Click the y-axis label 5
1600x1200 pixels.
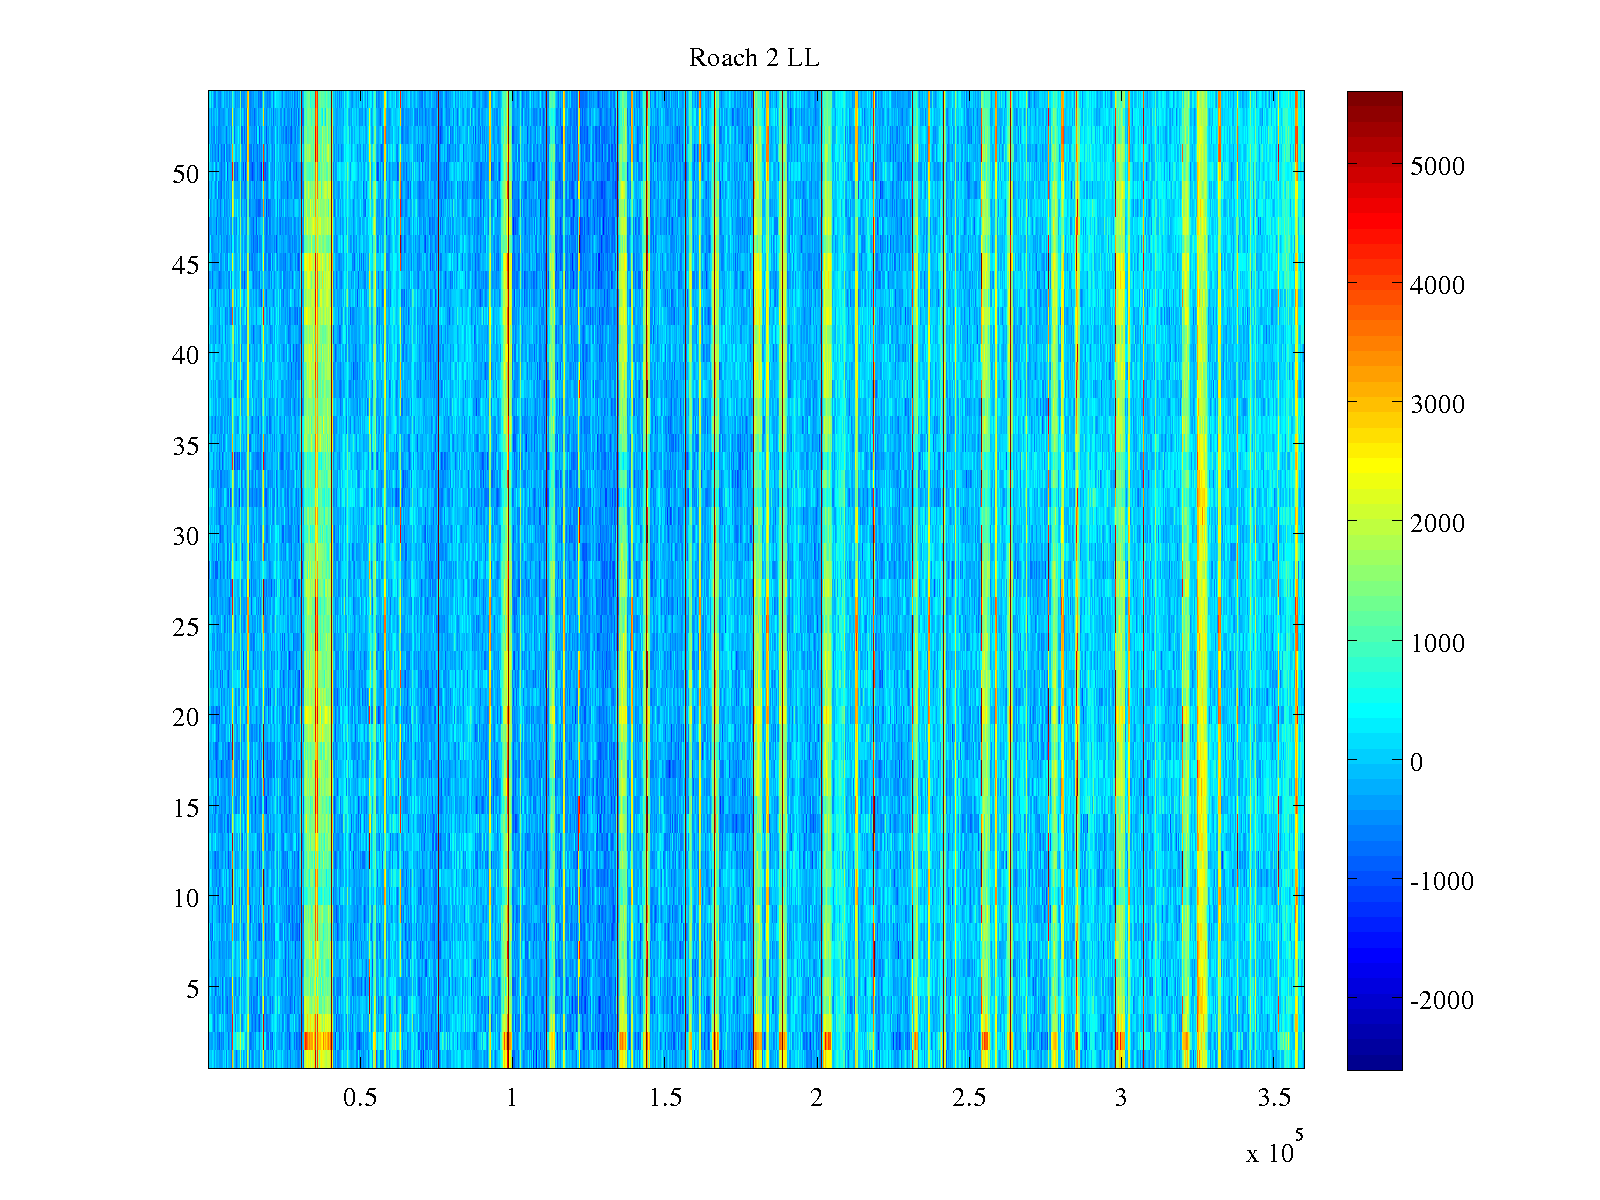[x=192, y=988]
